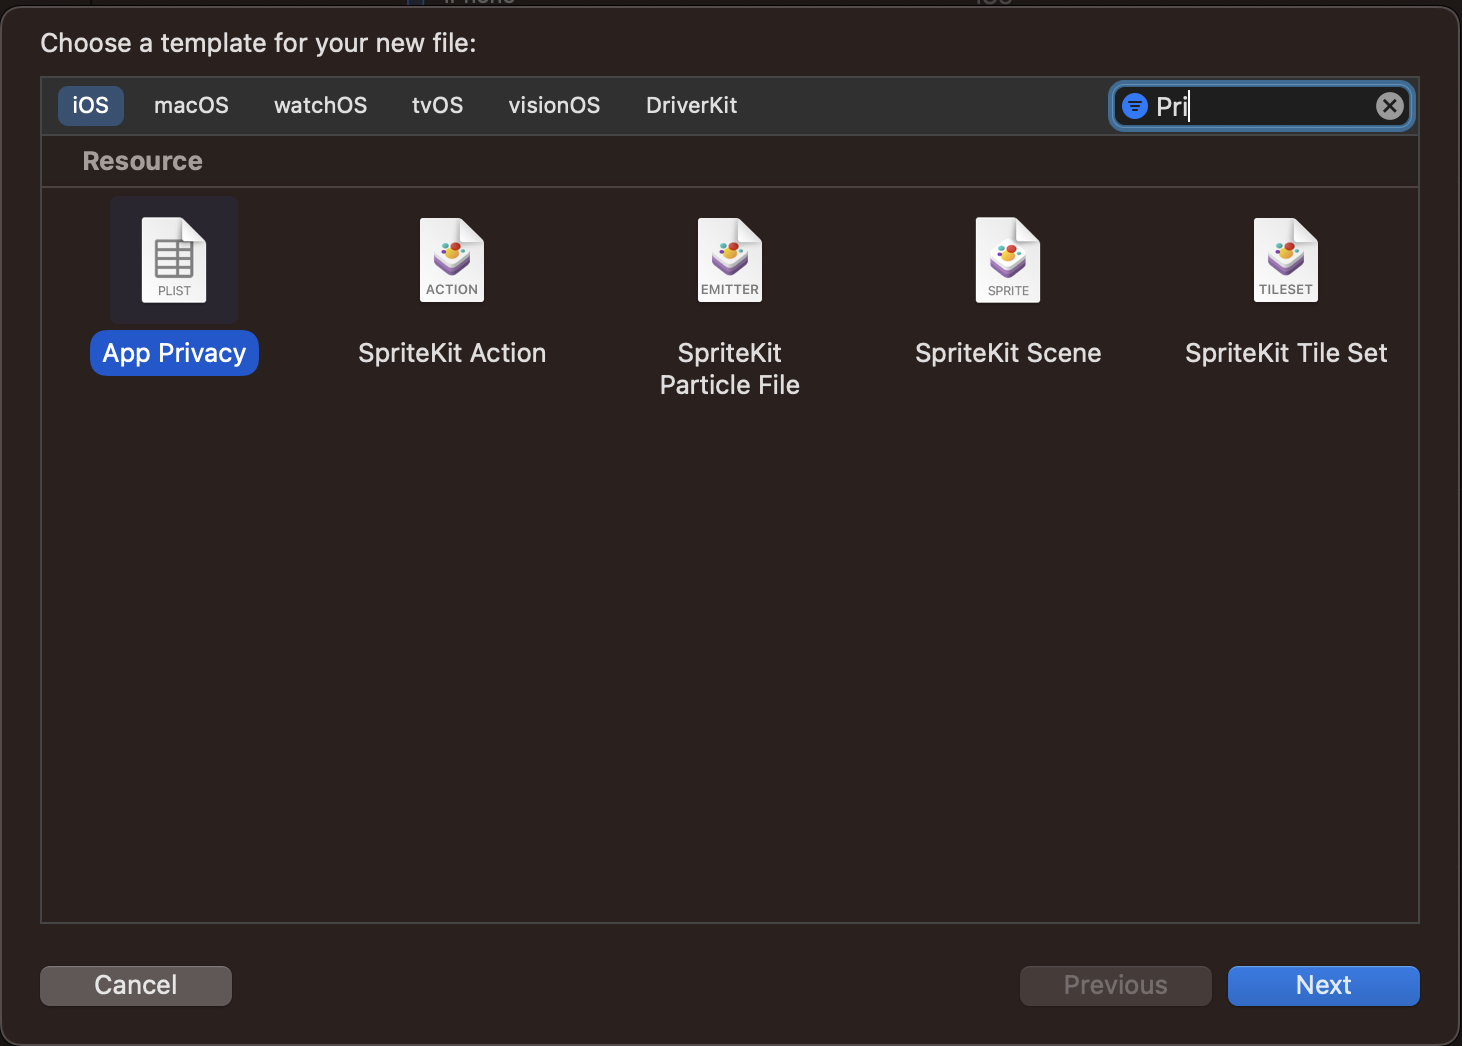Click Next to continue with template
The image size is (1462, 1046).
click(x=1324, y=986)
